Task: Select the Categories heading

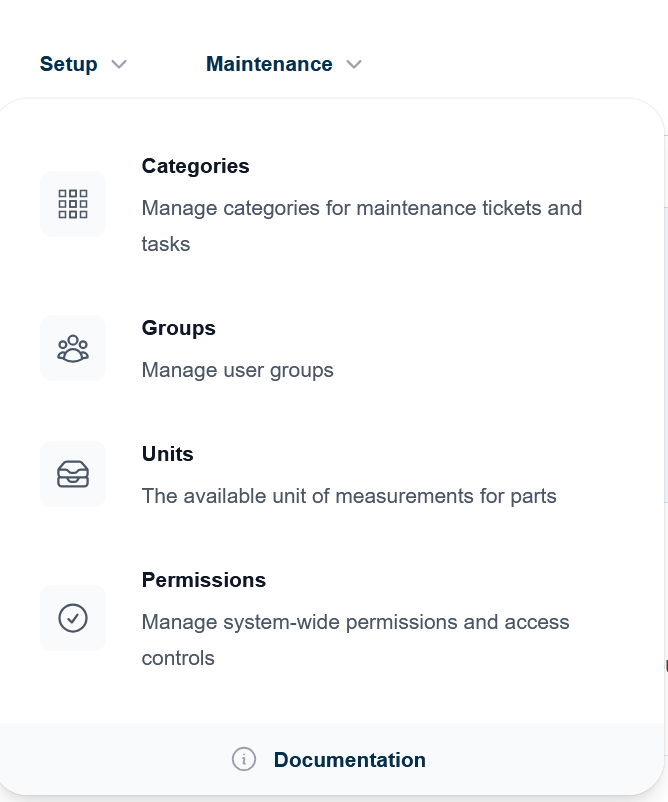Action: tap(195, 166)
